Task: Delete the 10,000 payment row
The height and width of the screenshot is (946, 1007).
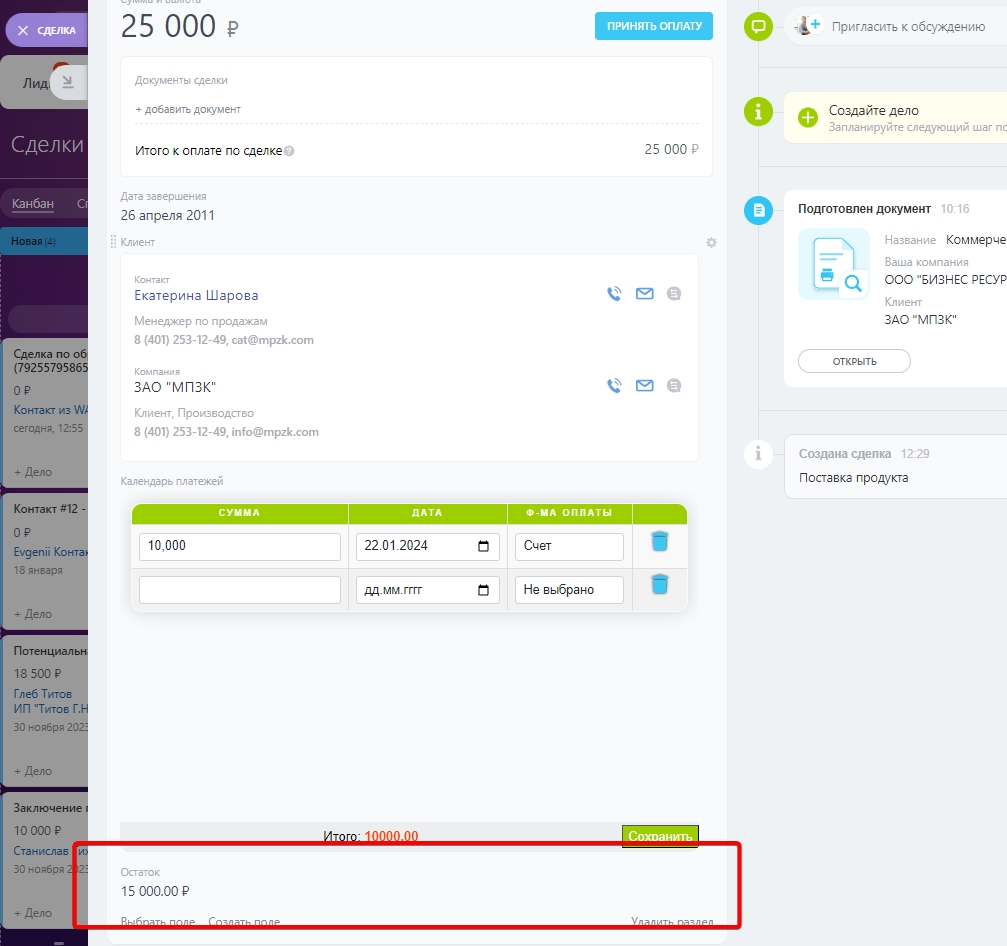Action: [660, 541]
